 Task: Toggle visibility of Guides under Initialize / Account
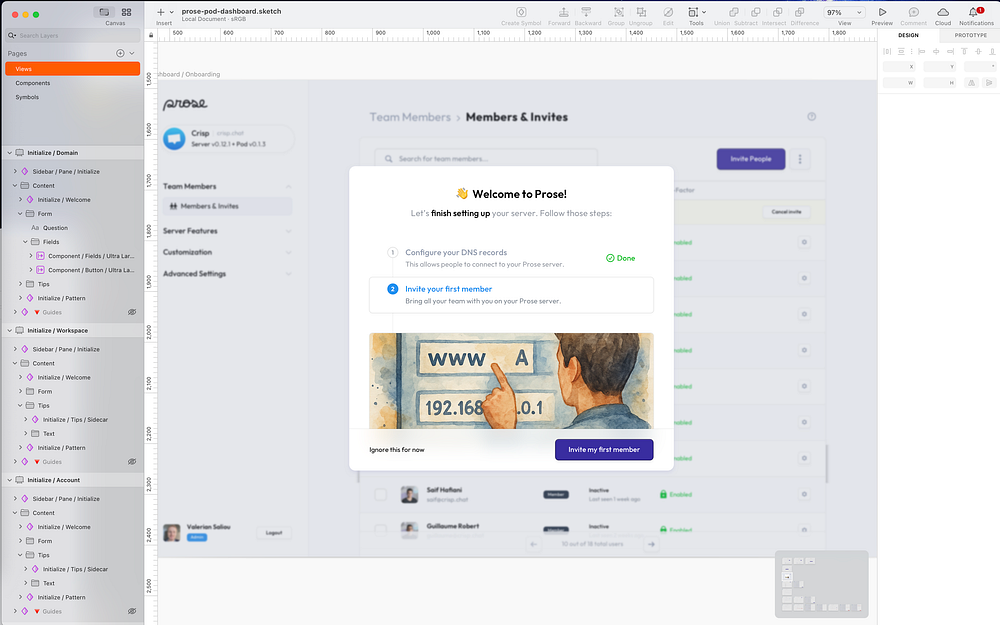click(132, 611)
